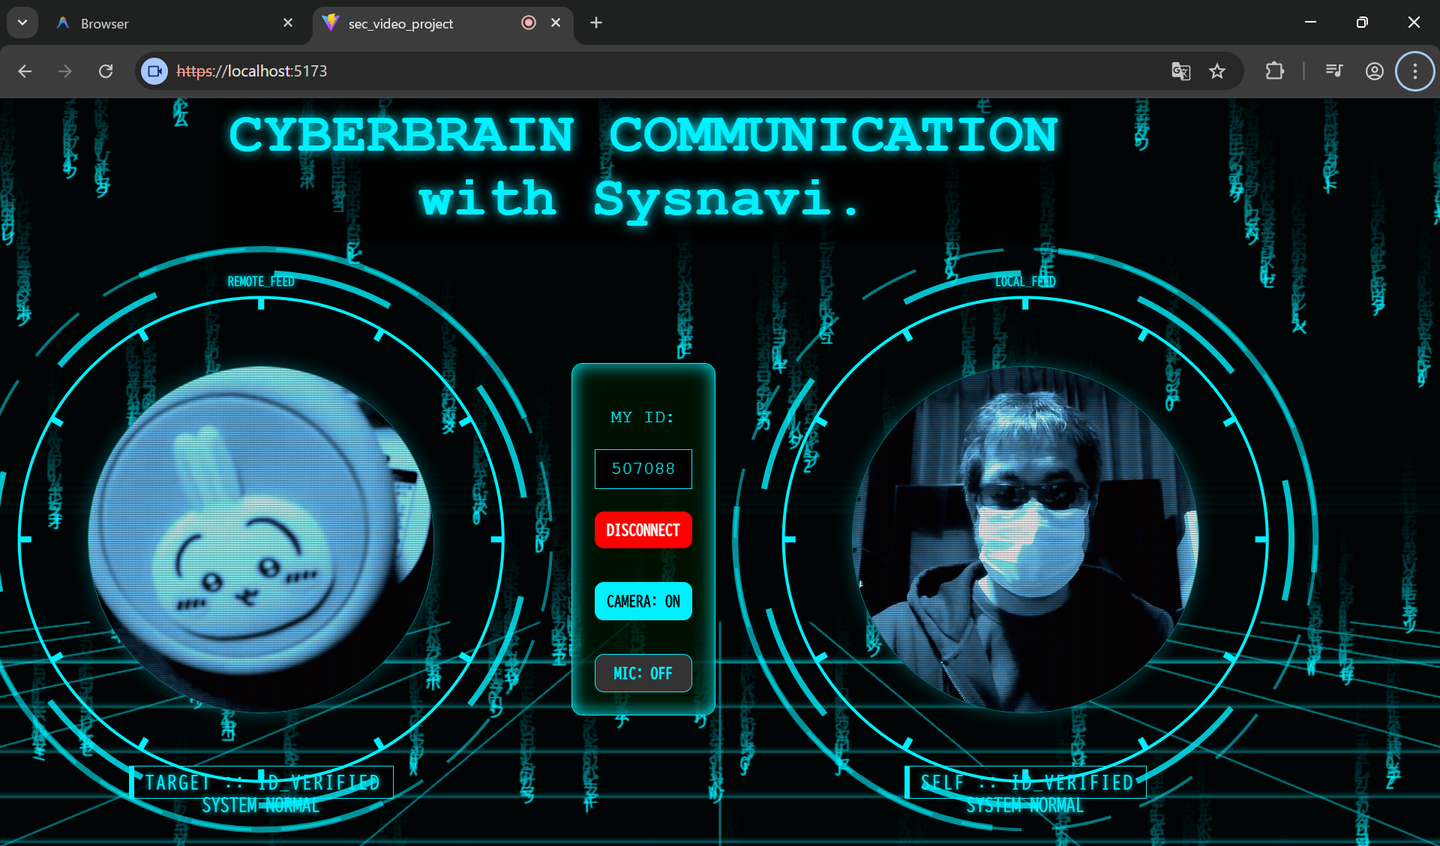
Task: Bookmark this page with the star icon
Action: click(x=1217, y=71)
